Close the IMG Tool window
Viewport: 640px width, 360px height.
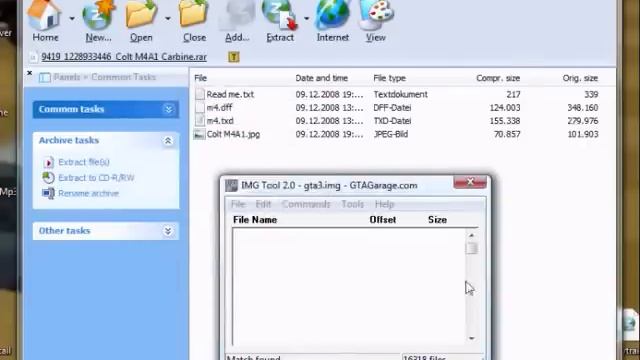point(470,182)
